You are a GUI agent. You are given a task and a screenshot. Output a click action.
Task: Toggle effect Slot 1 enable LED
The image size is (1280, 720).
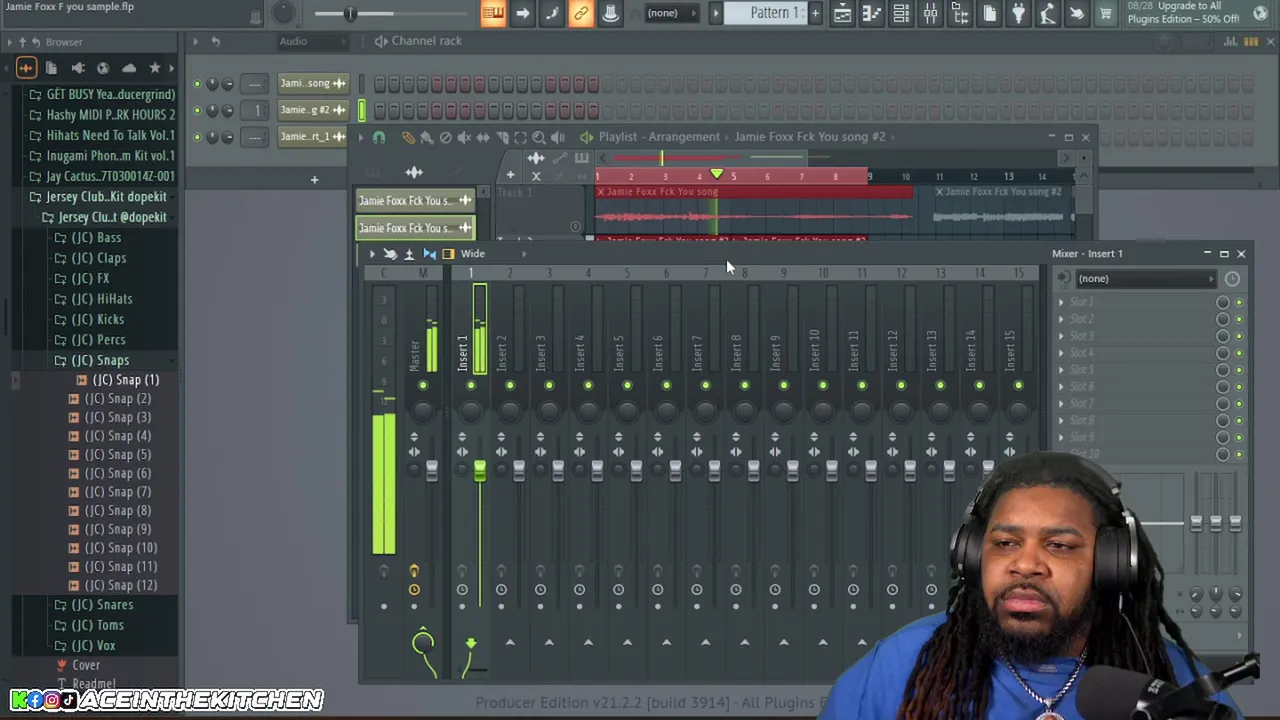[1239, 302]
